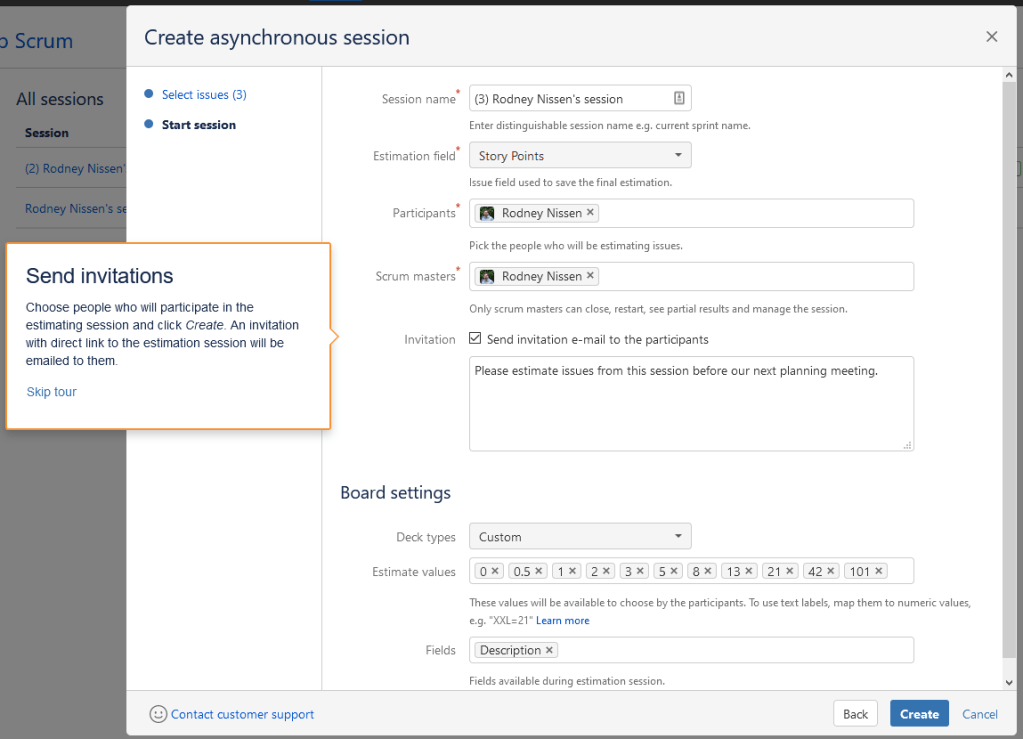Remove Rodney Nissen from Participants
Image resolution: width=1023 pixels, height=739 pixels.
click(590, 213)
